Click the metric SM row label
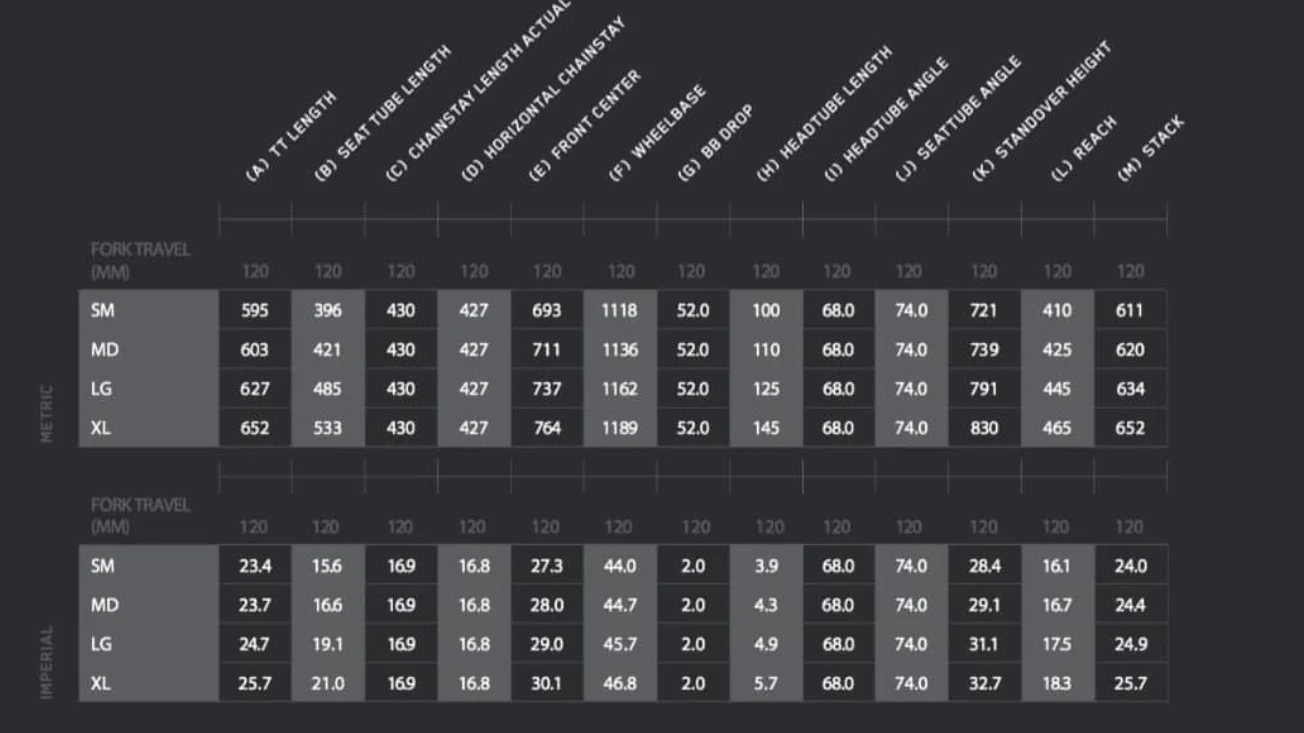 pyautogui.click(x=102, y=311)
